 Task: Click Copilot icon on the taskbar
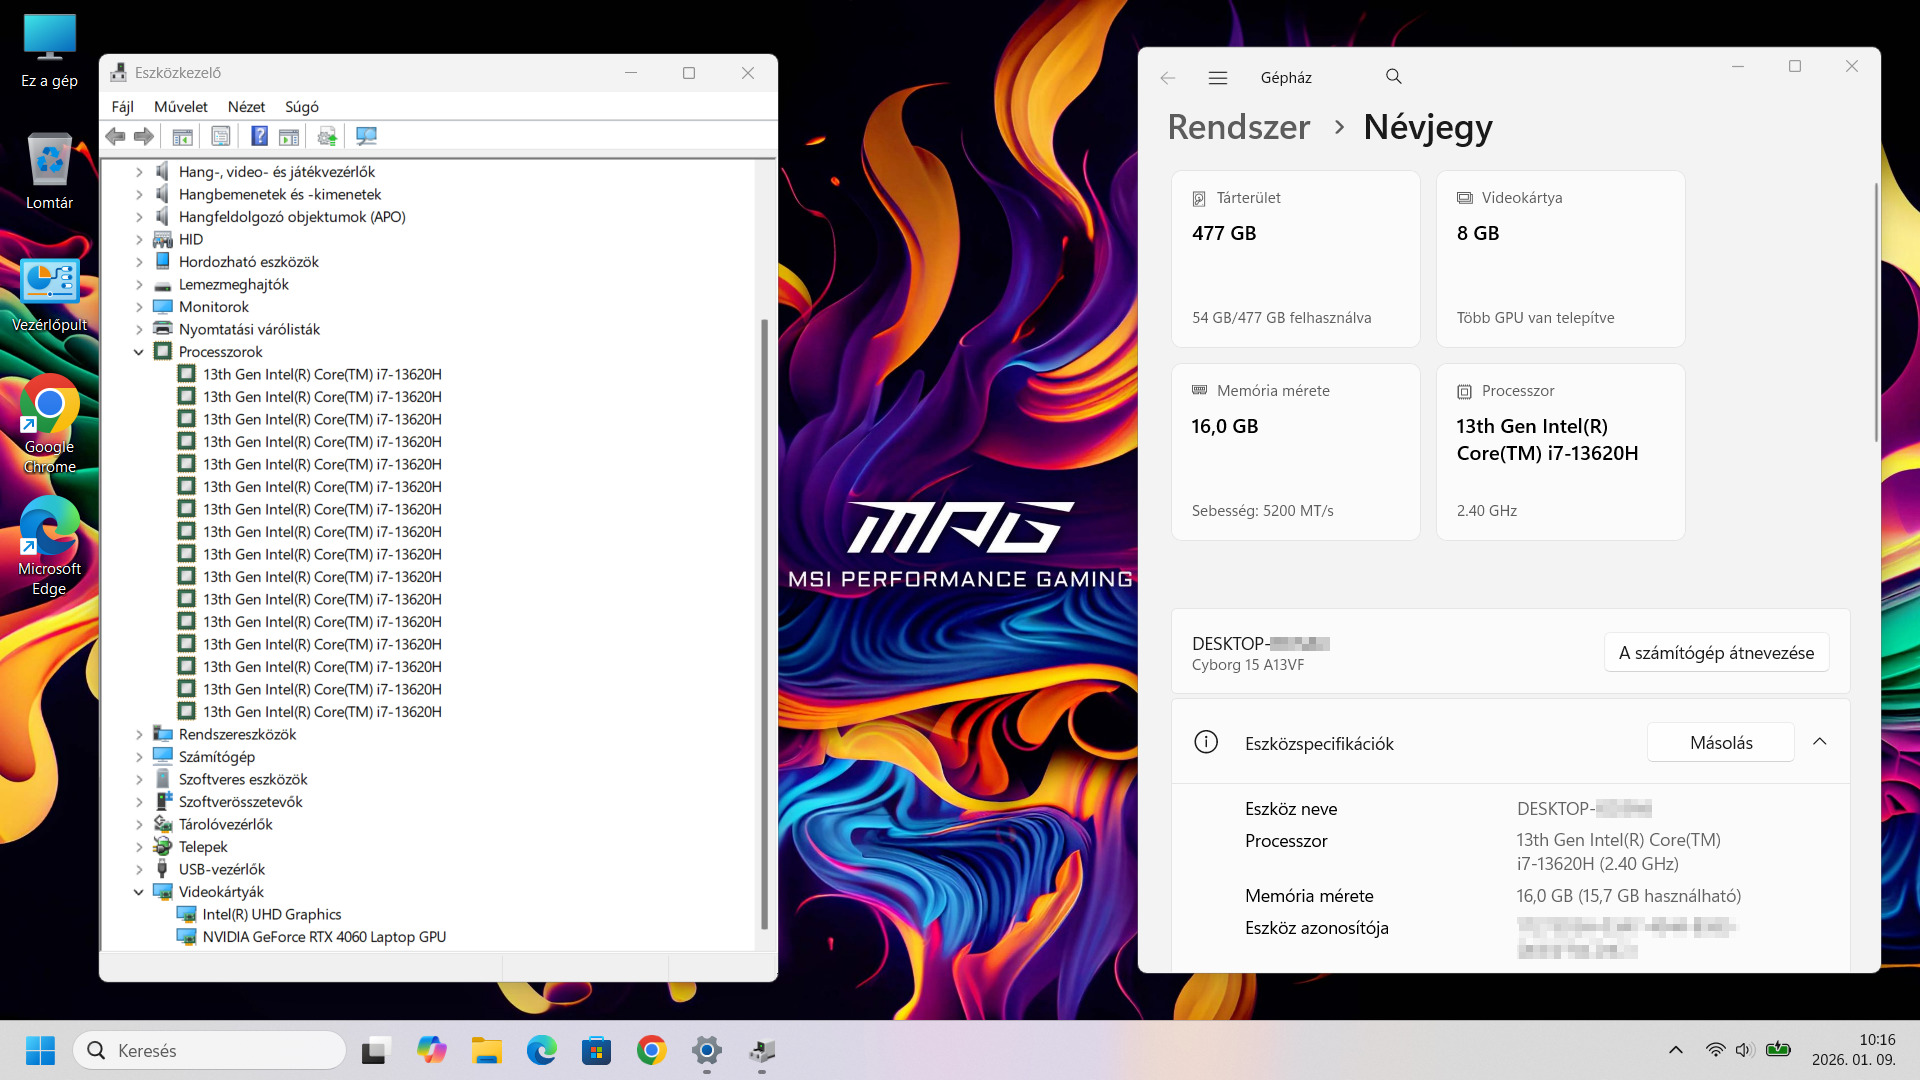click(x=432, y=1050)
